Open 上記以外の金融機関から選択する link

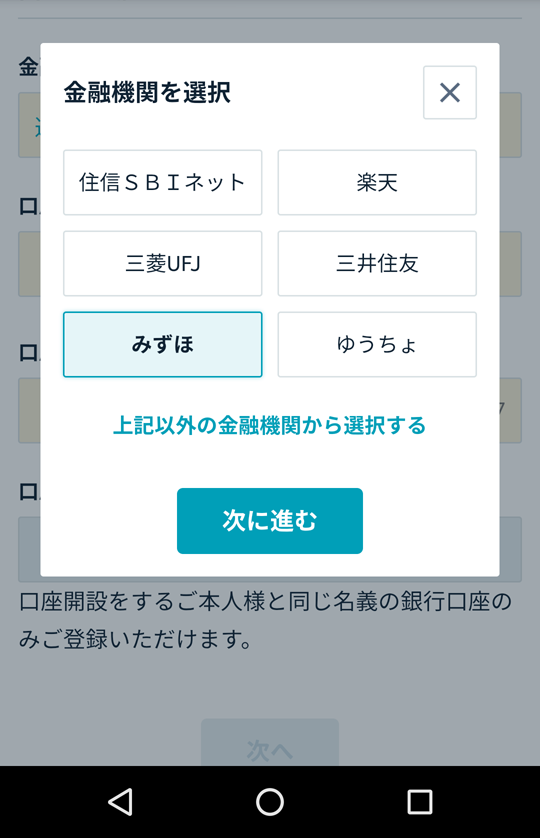tap(269, 426)
